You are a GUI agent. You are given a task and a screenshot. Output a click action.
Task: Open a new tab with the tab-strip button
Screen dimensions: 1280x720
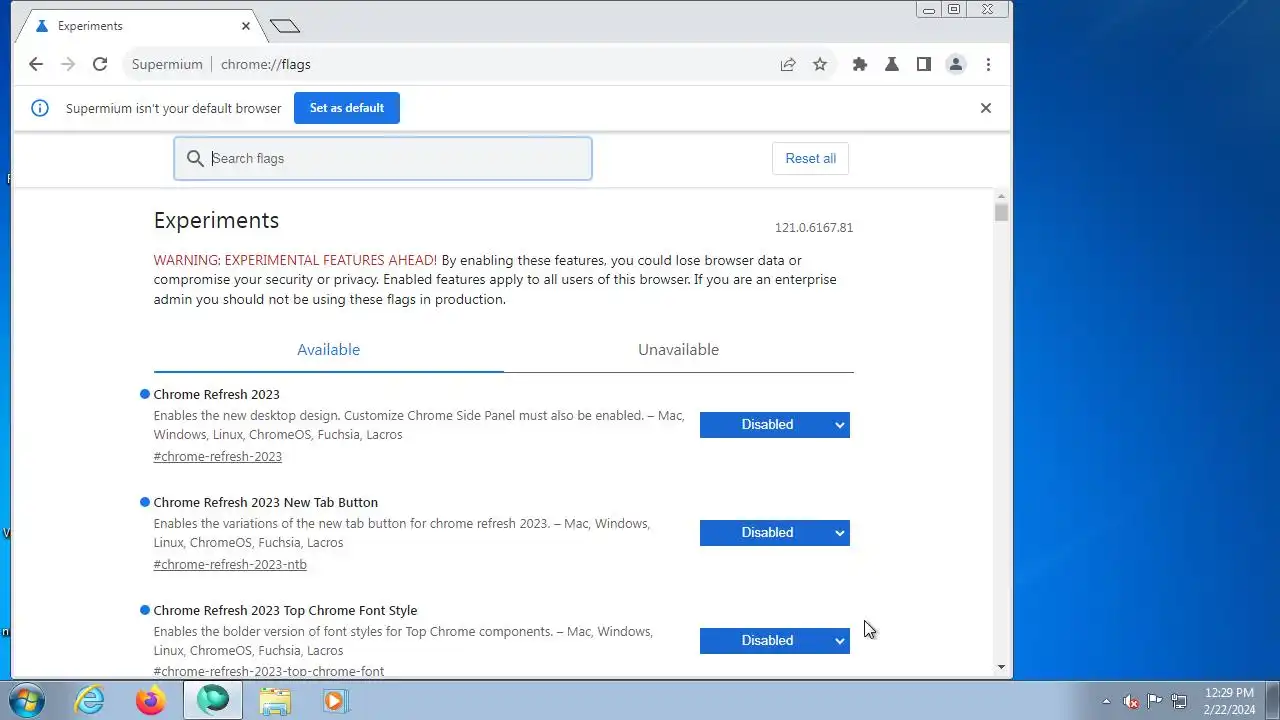[285, 26]
